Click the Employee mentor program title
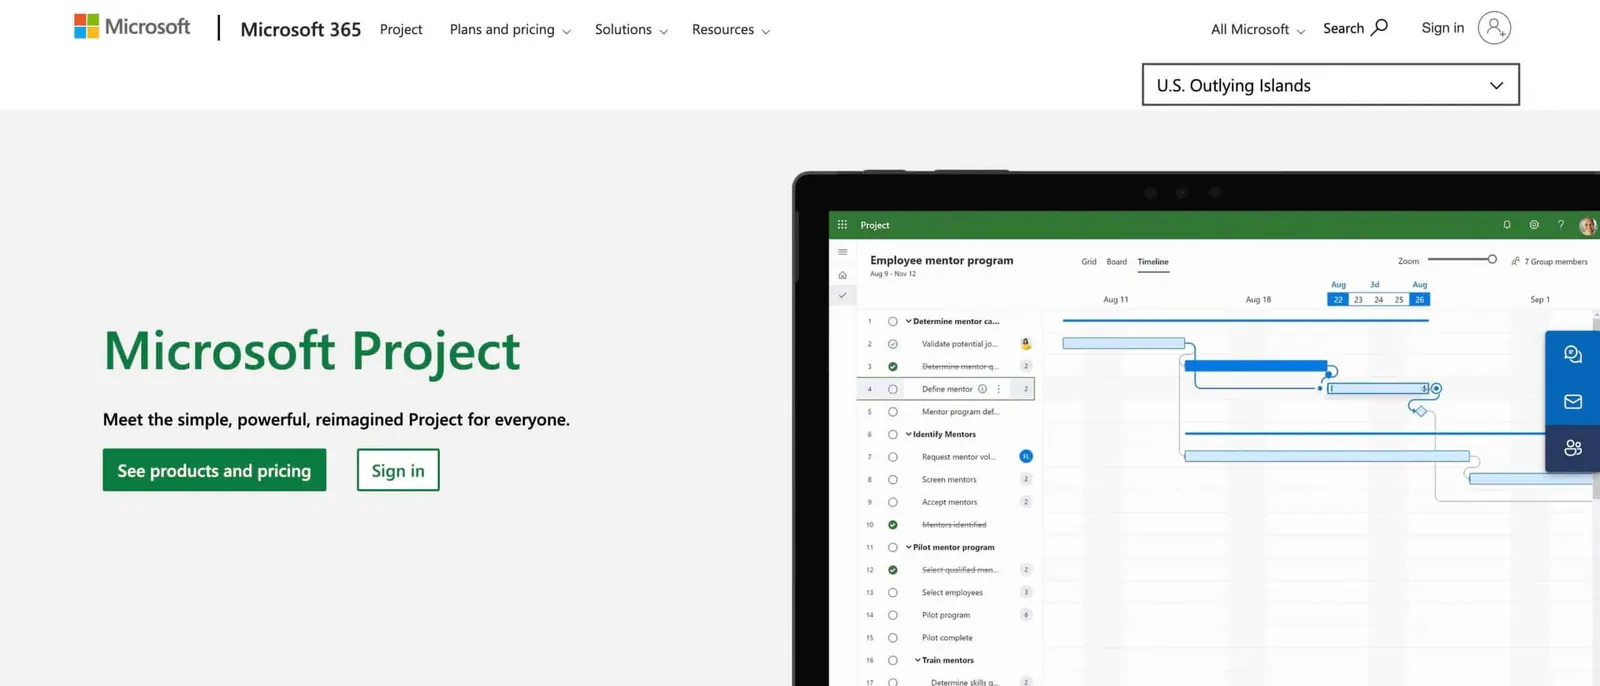Viewport: 1600px width, 686px height. click(942, 260)
